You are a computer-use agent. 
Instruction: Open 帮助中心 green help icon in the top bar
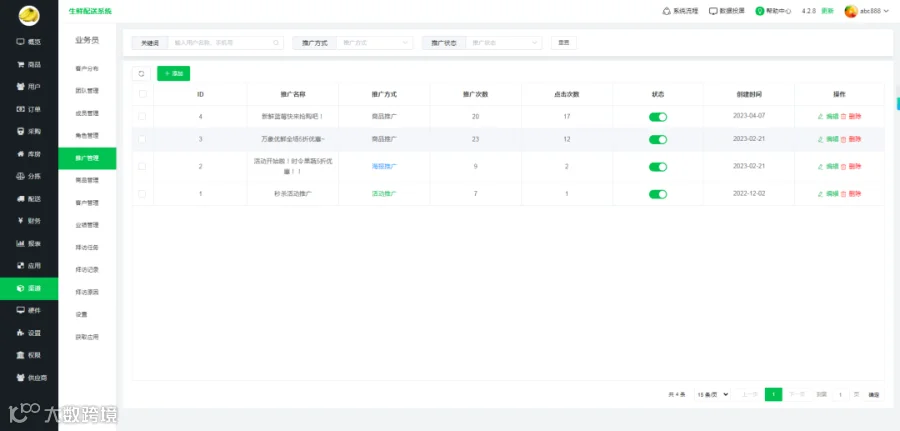[x=759, y=11]
